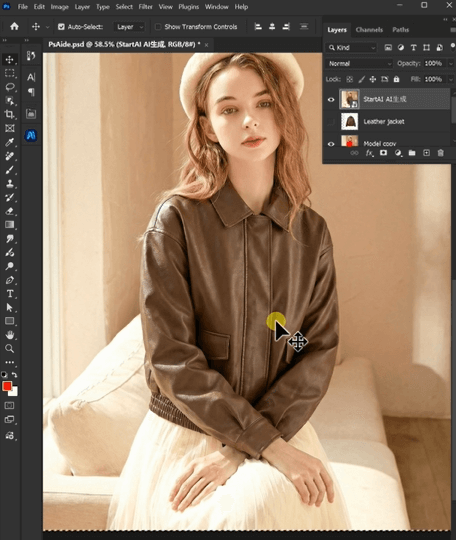The width and height of the screenshot is (456, 540).
Task: Open the Paragraph panel icon
Action: click(31, 92)
